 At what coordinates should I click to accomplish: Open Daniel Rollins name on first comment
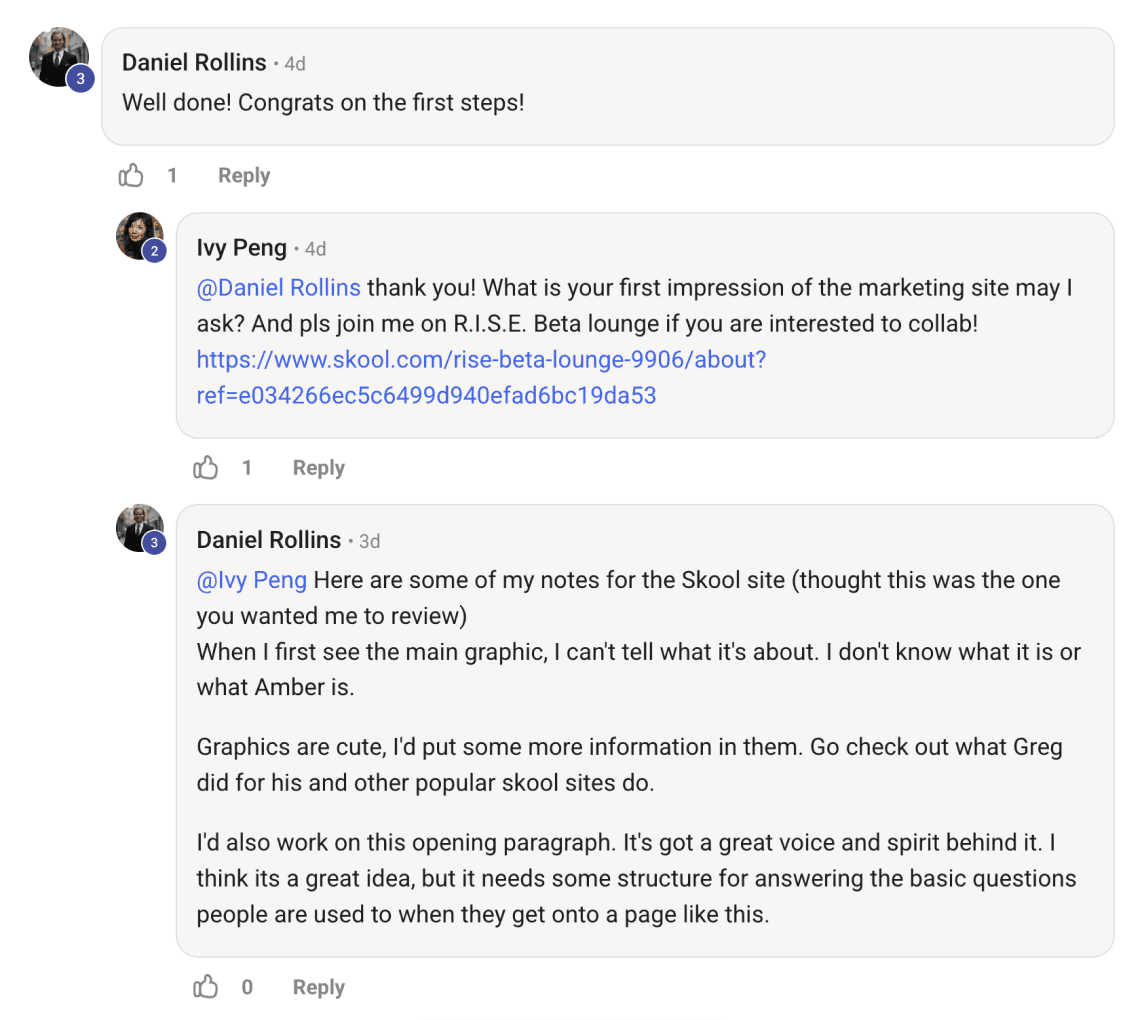[194, 63]
